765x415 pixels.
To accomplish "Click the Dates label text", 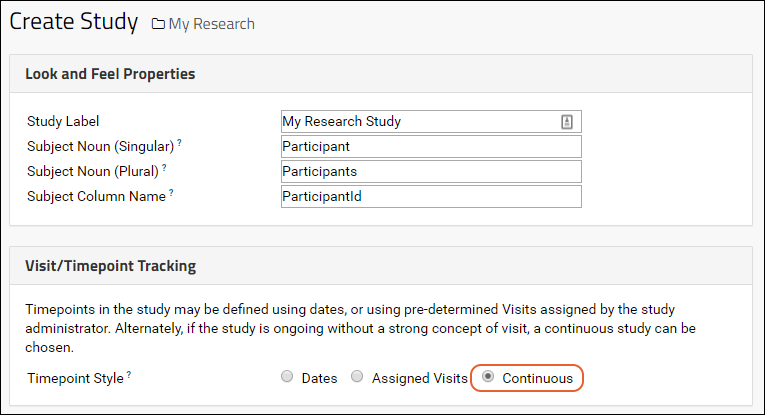I will (x=320, y=378).
